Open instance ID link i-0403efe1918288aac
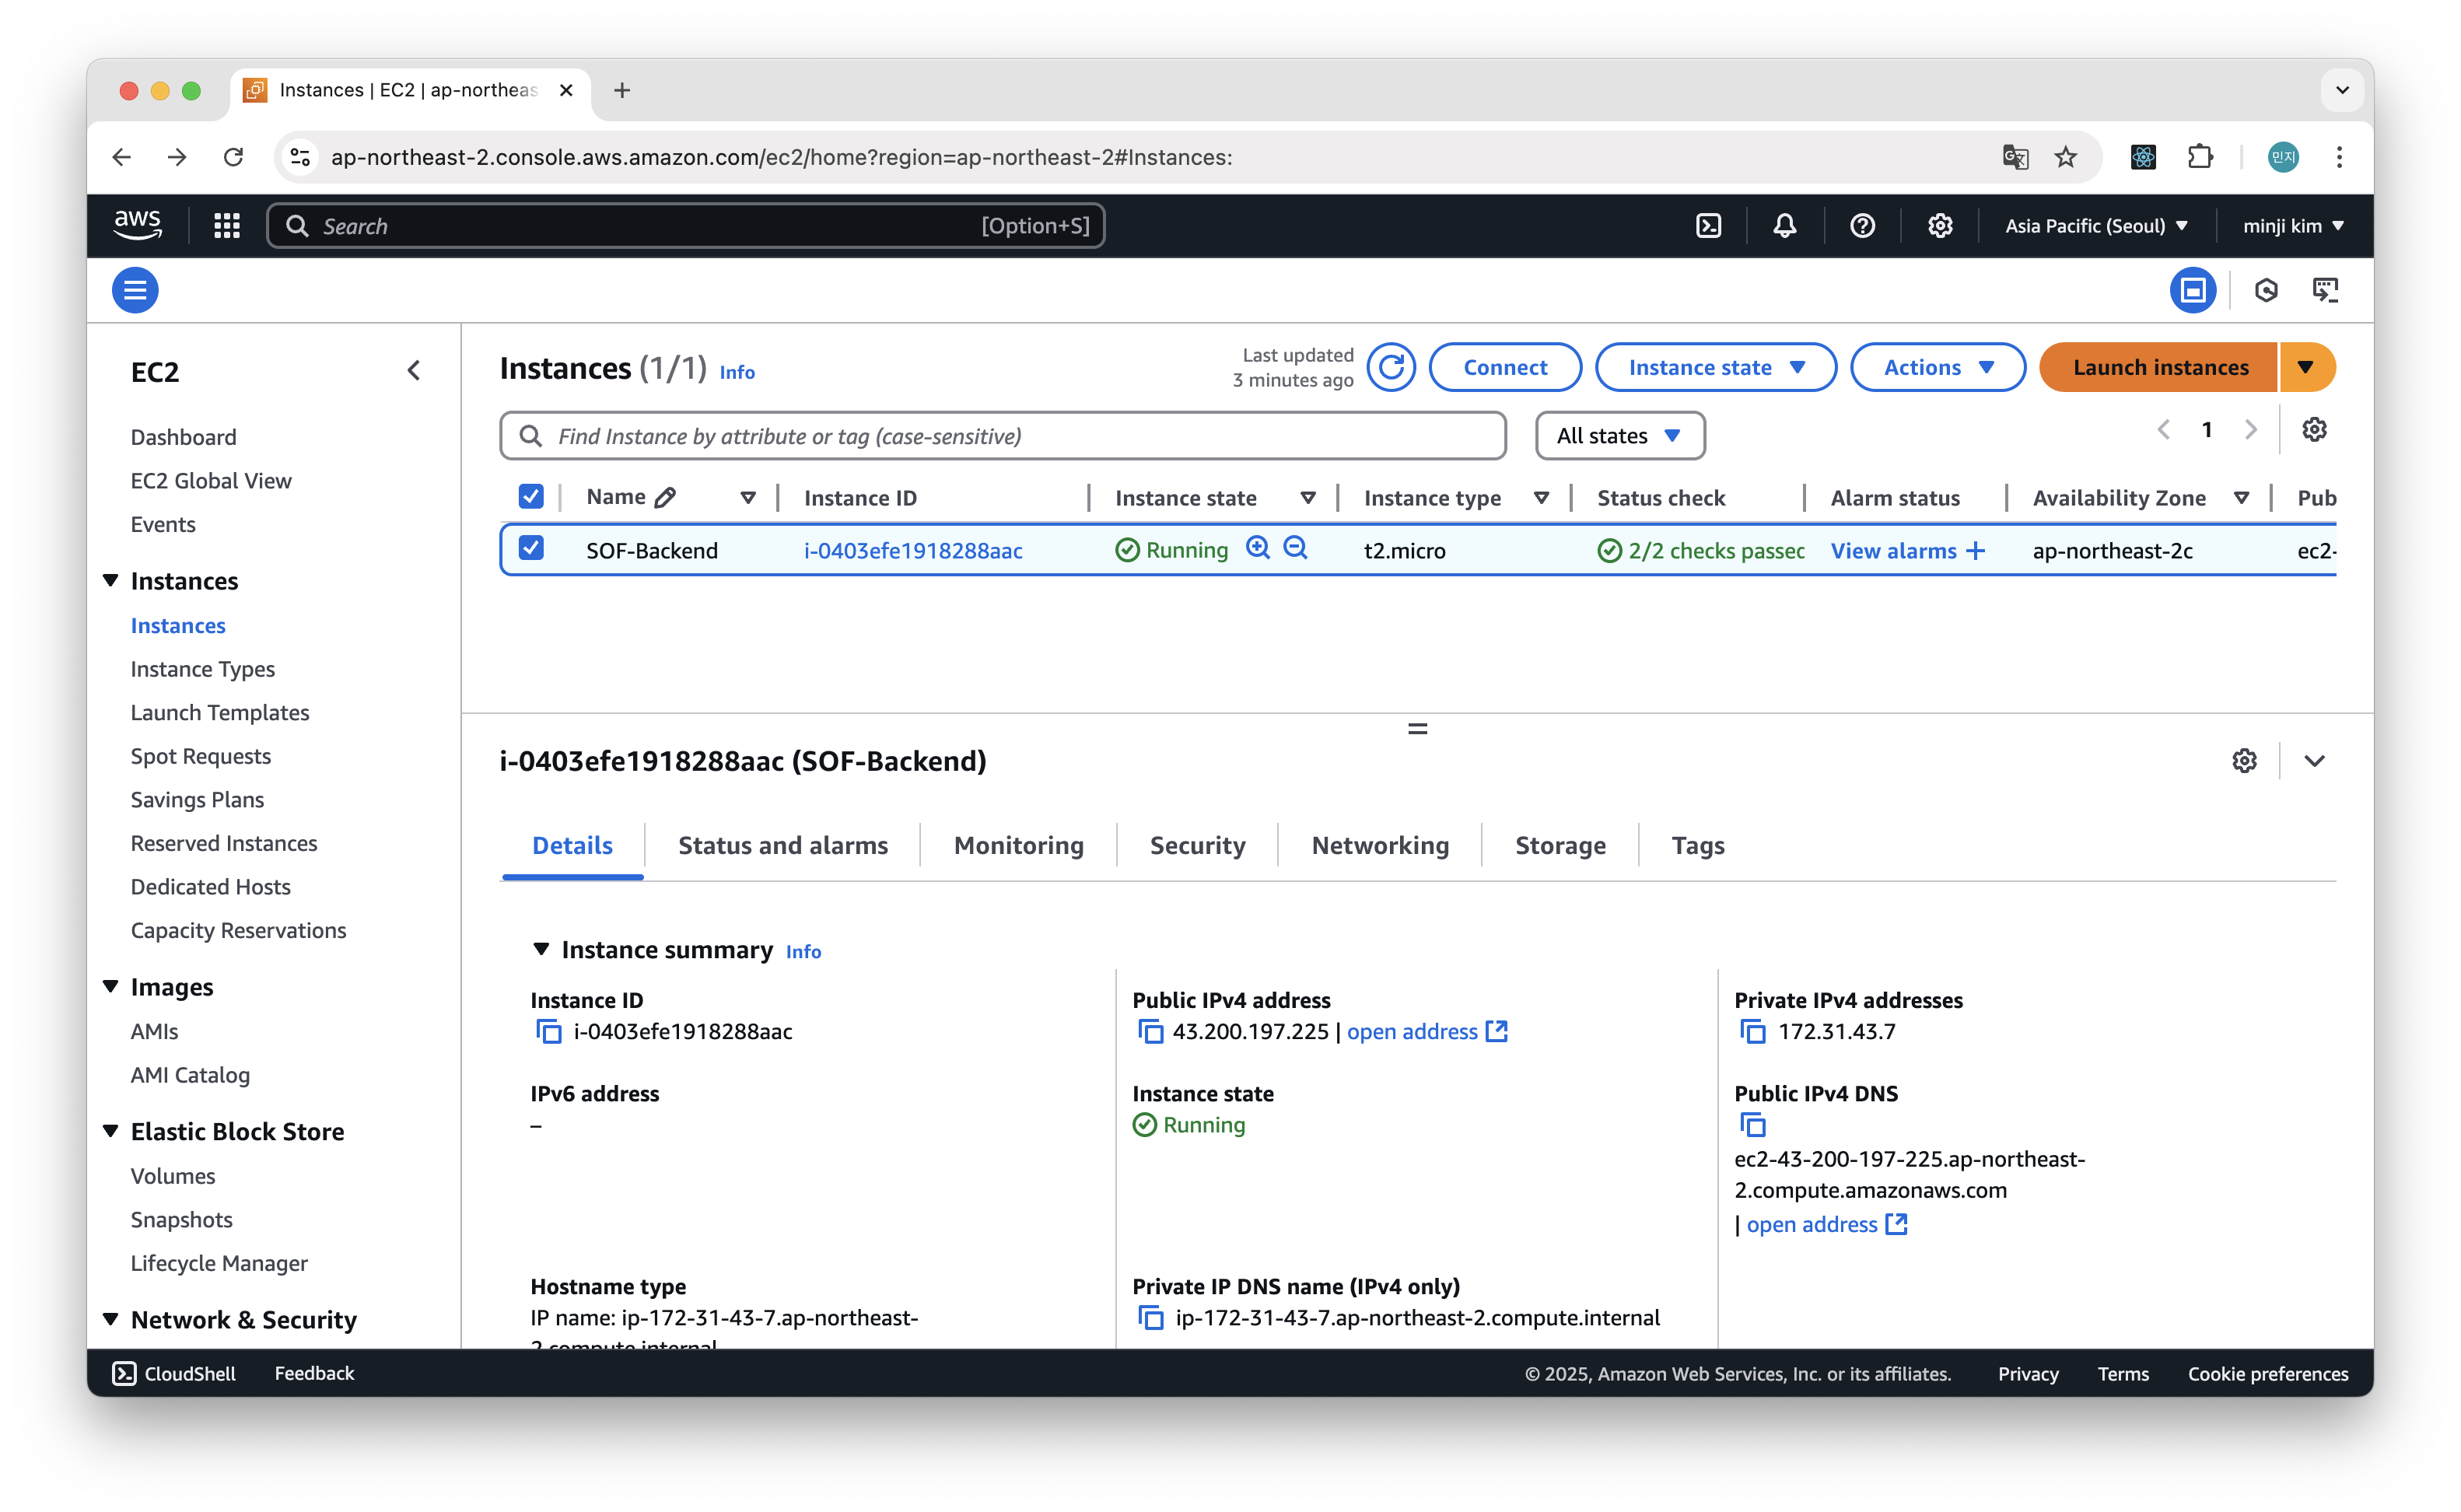Image resolution: width=2461 pixels, height=1512 pixels. pos(913,551)
